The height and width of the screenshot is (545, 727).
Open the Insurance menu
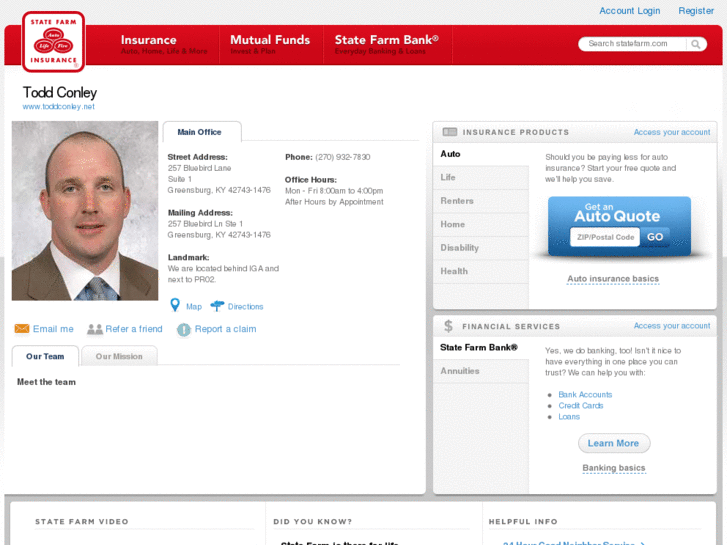[x=164, y=45]
